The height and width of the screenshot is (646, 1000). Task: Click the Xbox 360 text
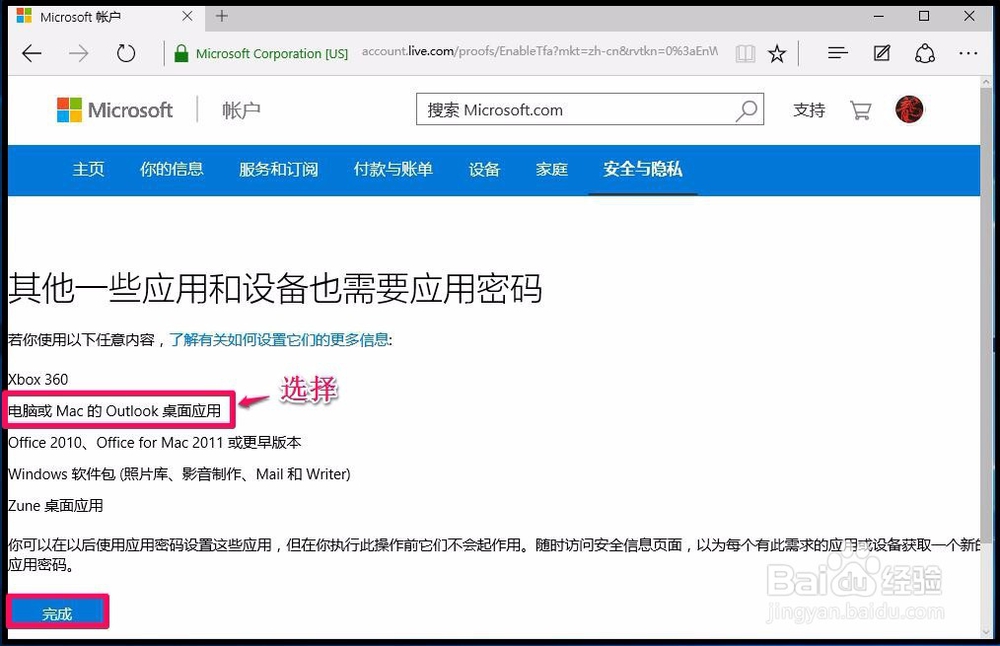click(38, 379)
